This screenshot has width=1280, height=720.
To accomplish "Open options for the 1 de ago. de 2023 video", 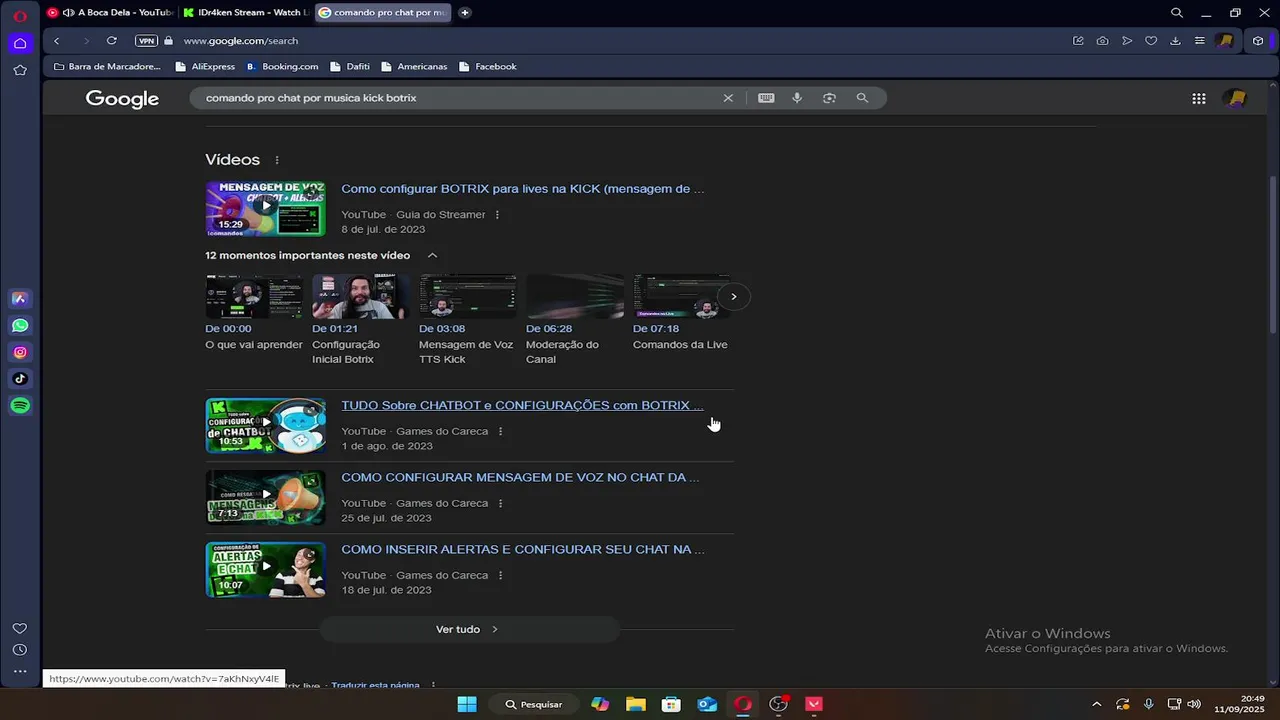I will (500, 432).
